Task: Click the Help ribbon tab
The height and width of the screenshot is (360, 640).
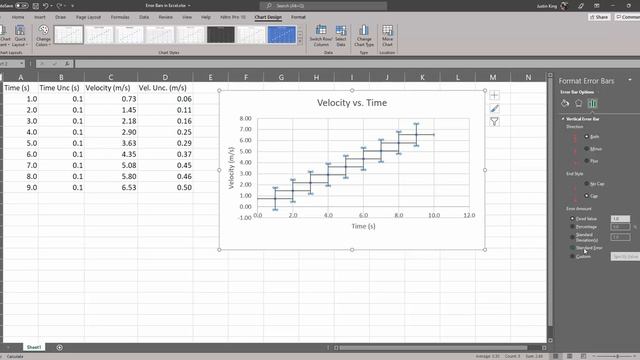Action: click(206, 17)
